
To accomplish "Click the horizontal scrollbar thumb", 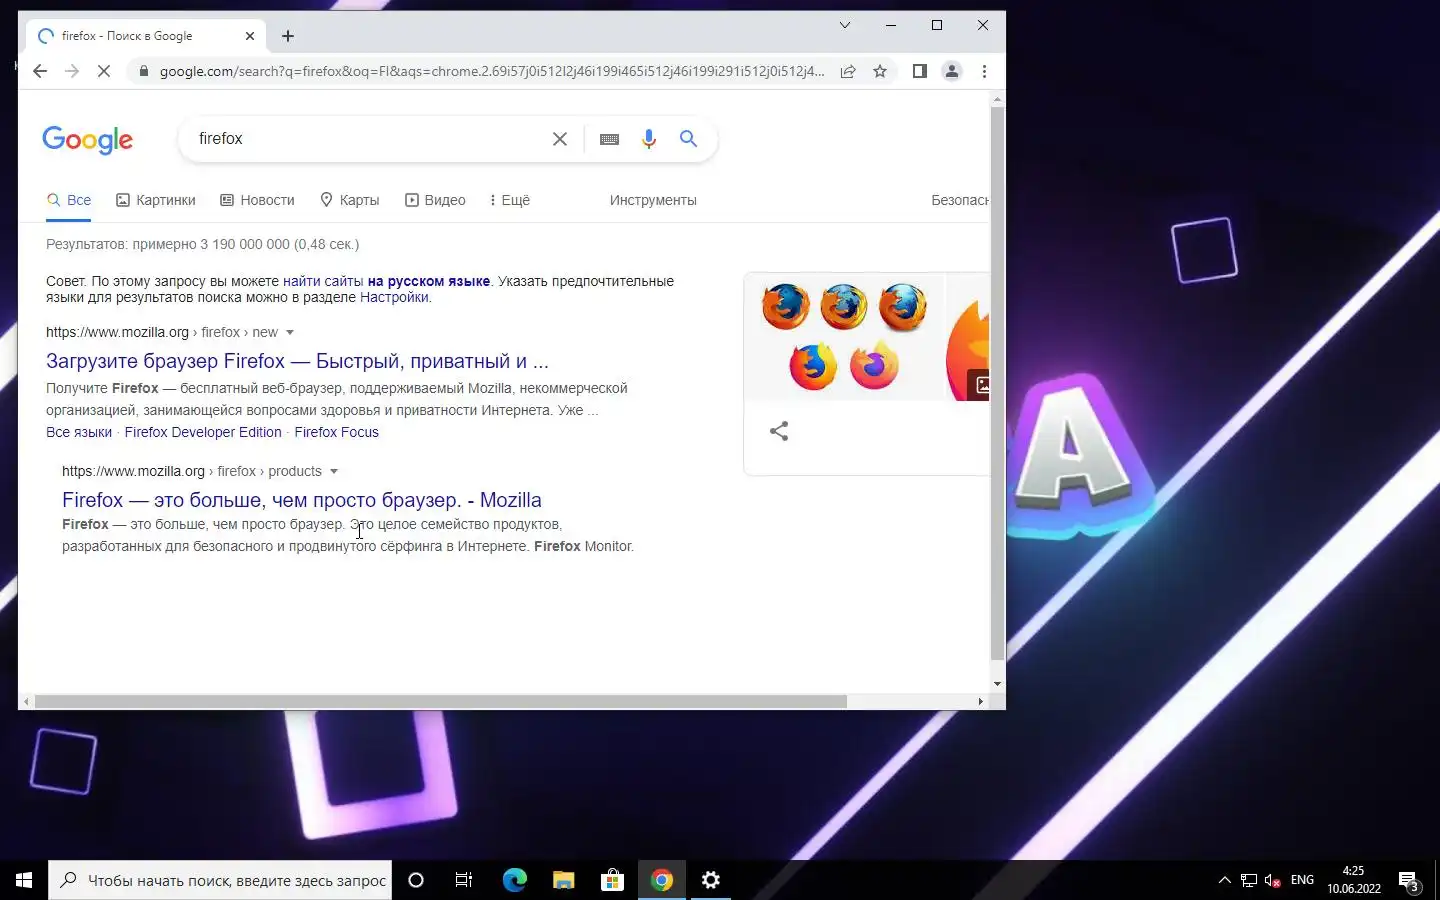I will point(441,701).
